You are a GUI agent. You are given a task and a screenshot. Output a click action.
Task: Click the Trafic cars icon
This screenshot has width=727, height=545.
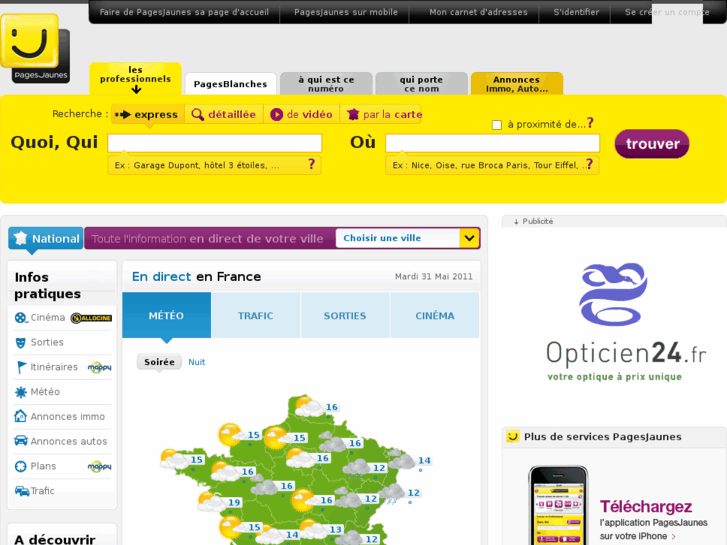(22, 491)
